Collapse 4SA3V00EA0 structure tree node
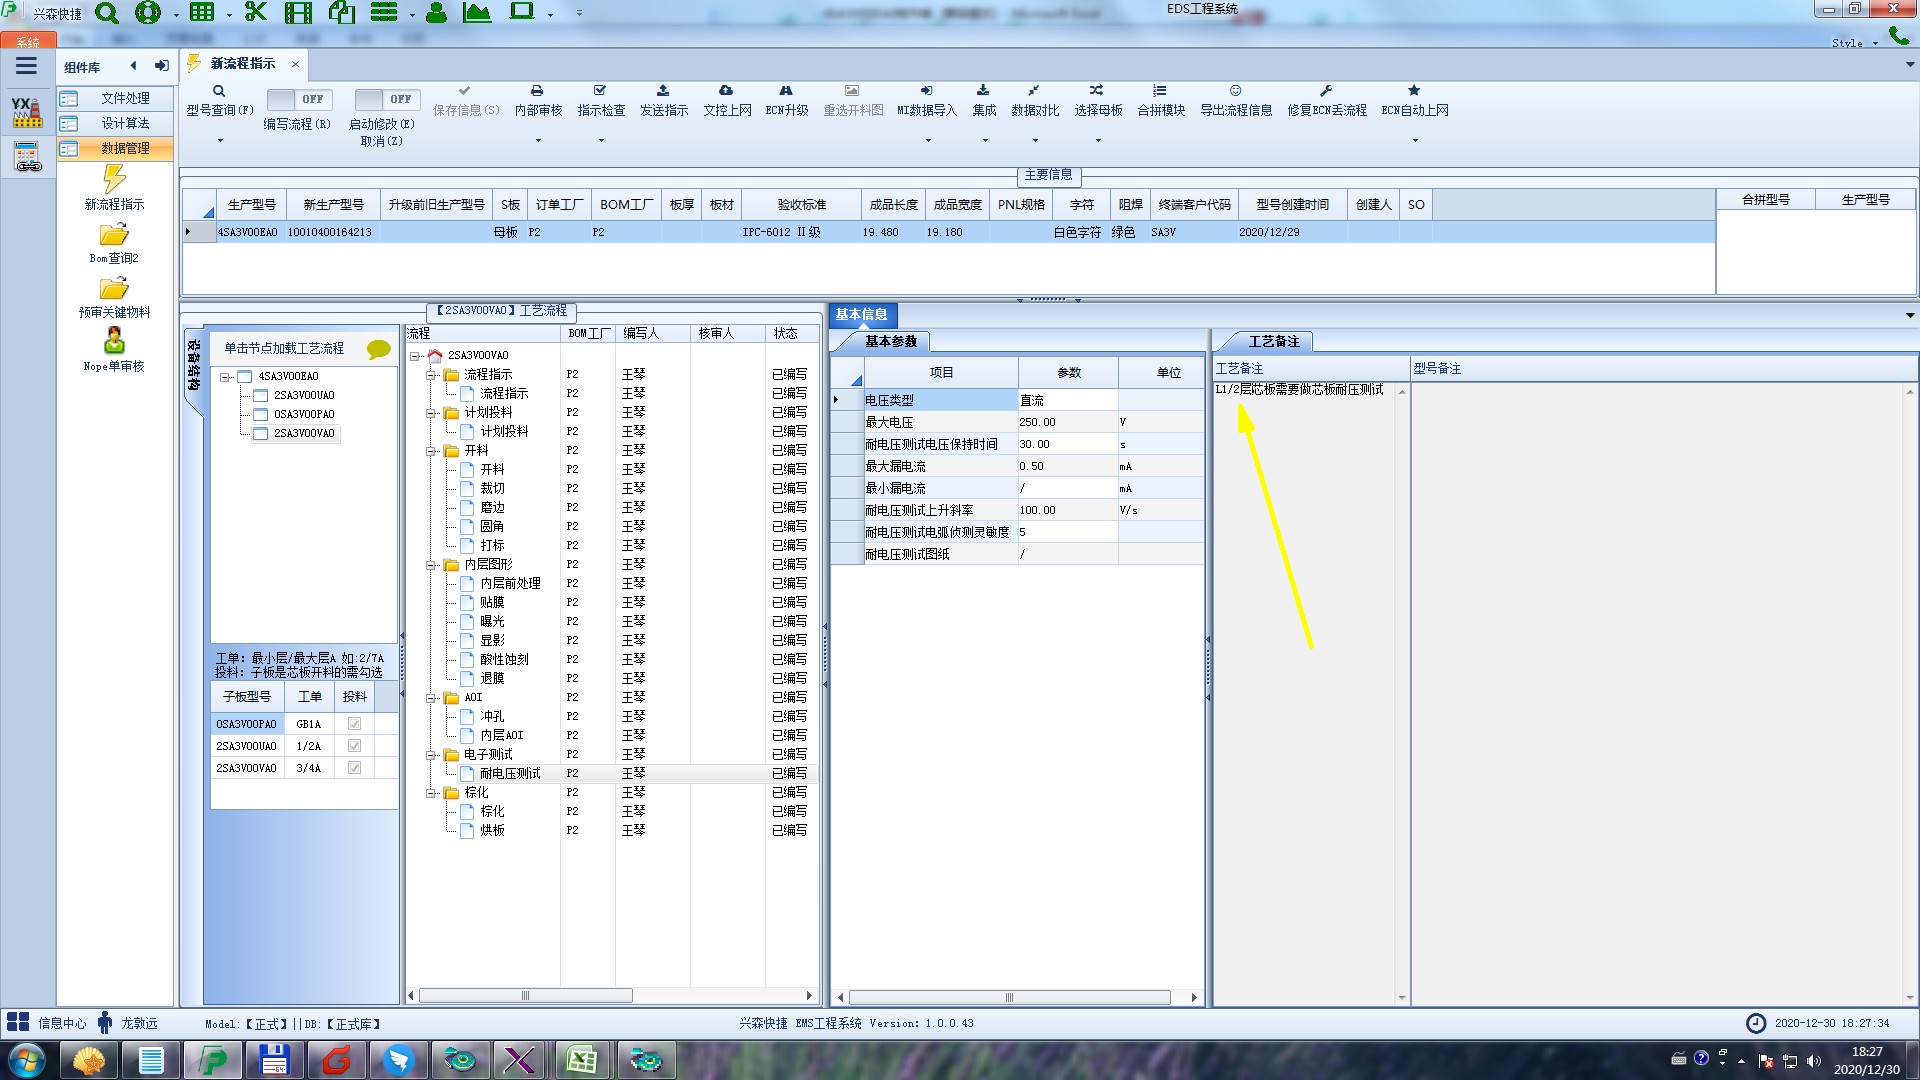The width and height of the screenshot is (1920, 1080). (226, 377)
